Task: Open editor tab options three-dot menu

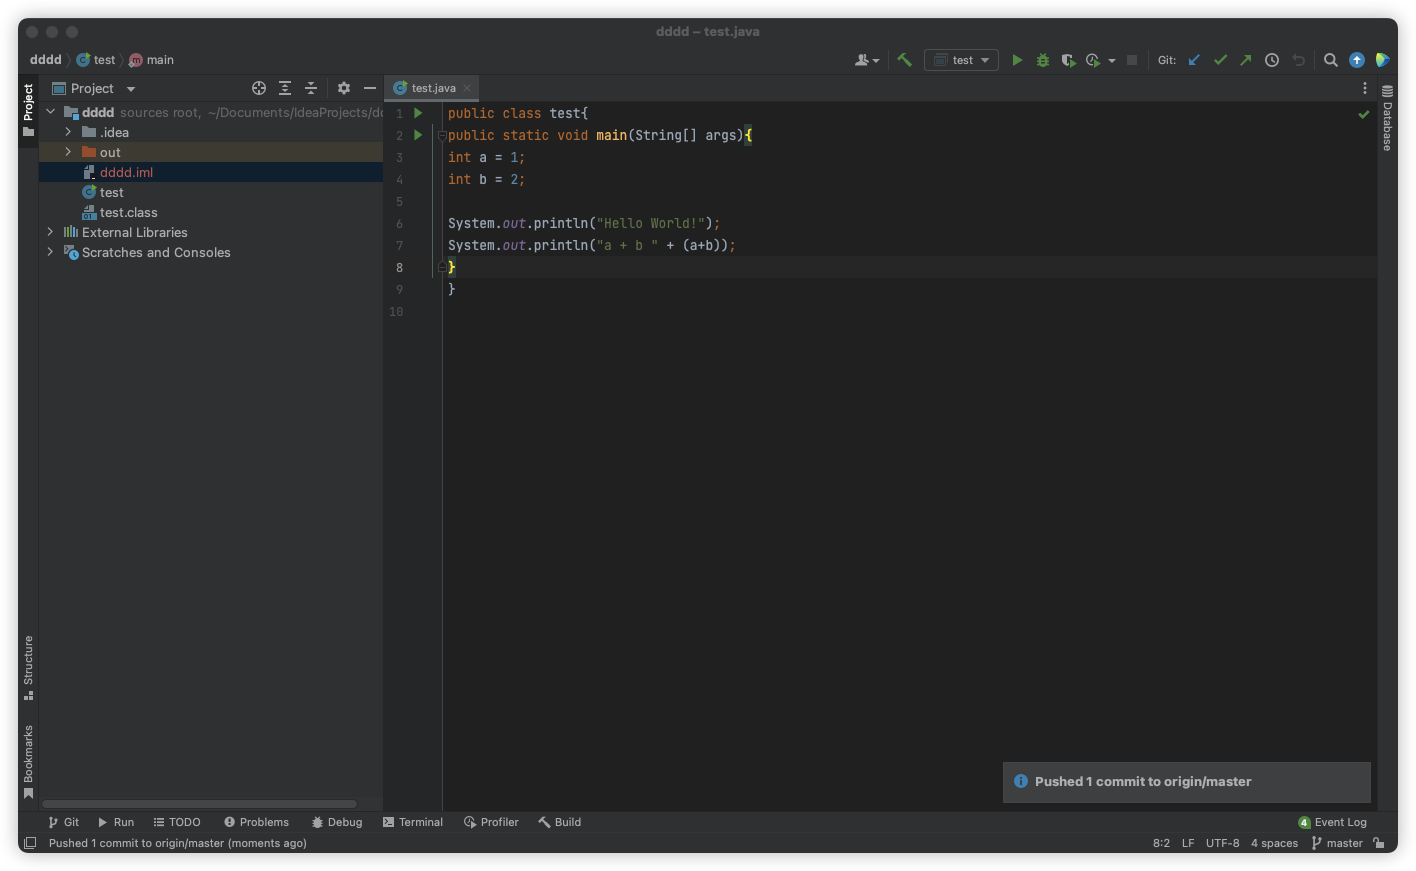Action: (x=1364, y=88)
